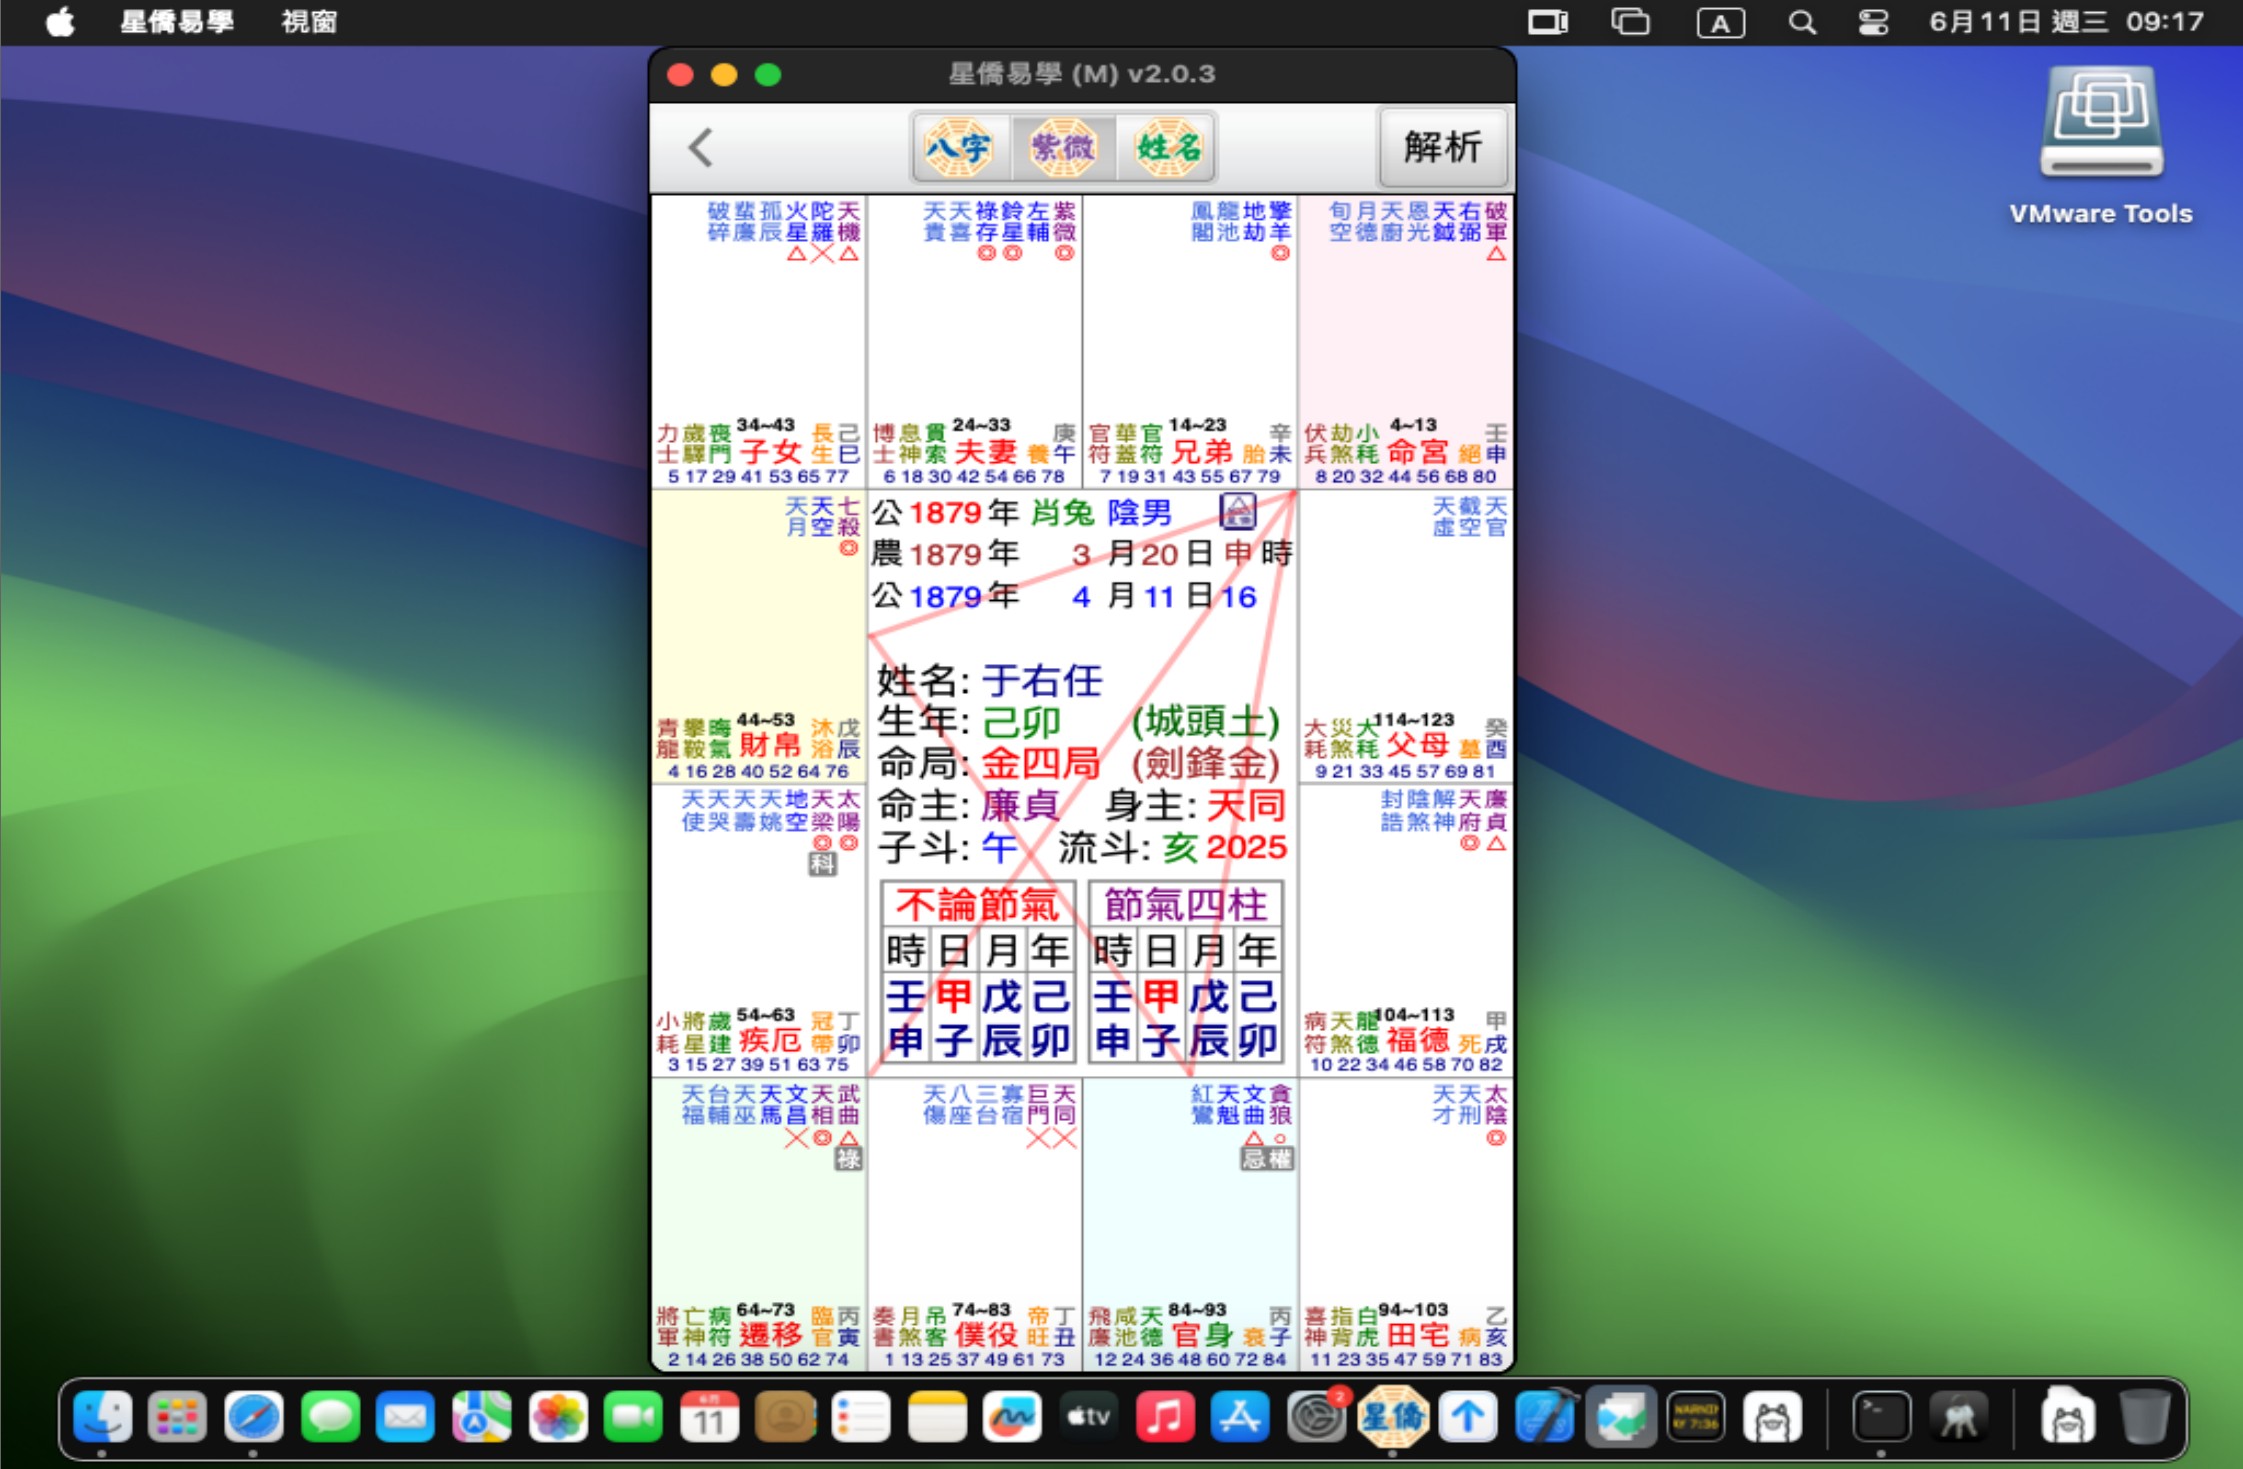Click the small seal icon beside 陰男

click(x=1237, y=512)
